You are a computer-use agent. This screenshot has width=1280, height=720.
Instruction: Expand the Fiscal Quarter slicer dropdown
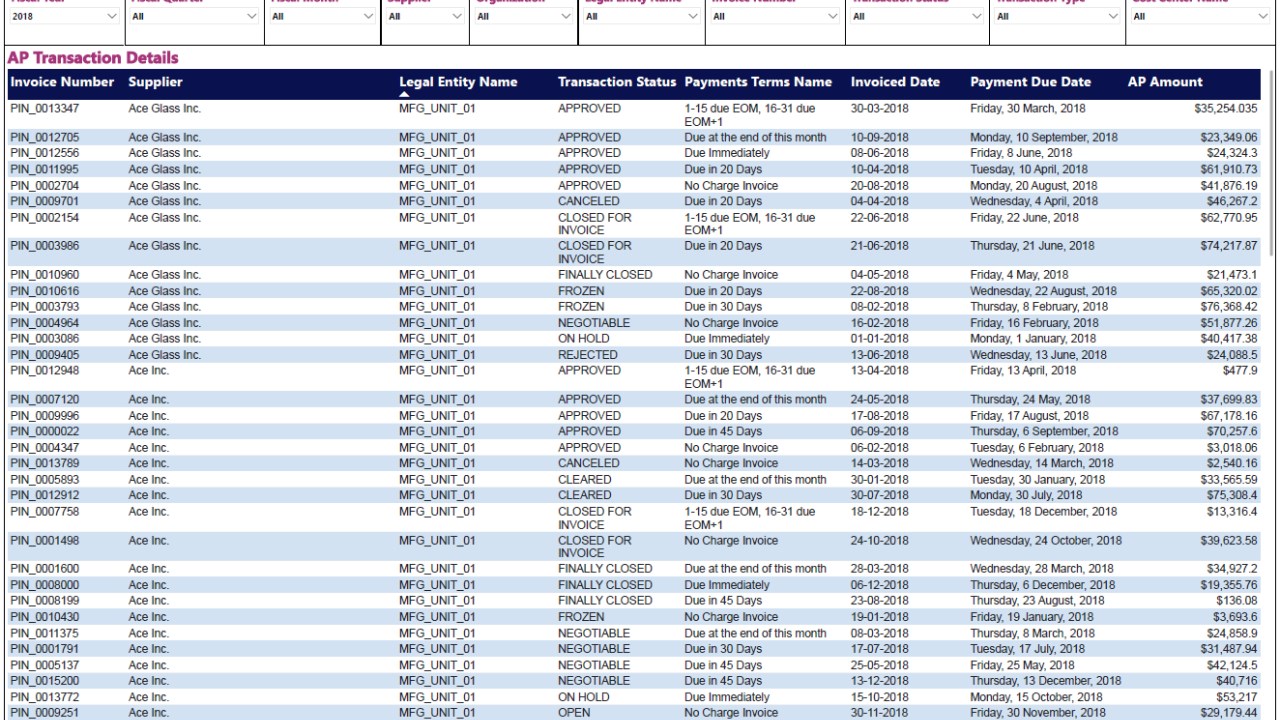tap(194, 17)
